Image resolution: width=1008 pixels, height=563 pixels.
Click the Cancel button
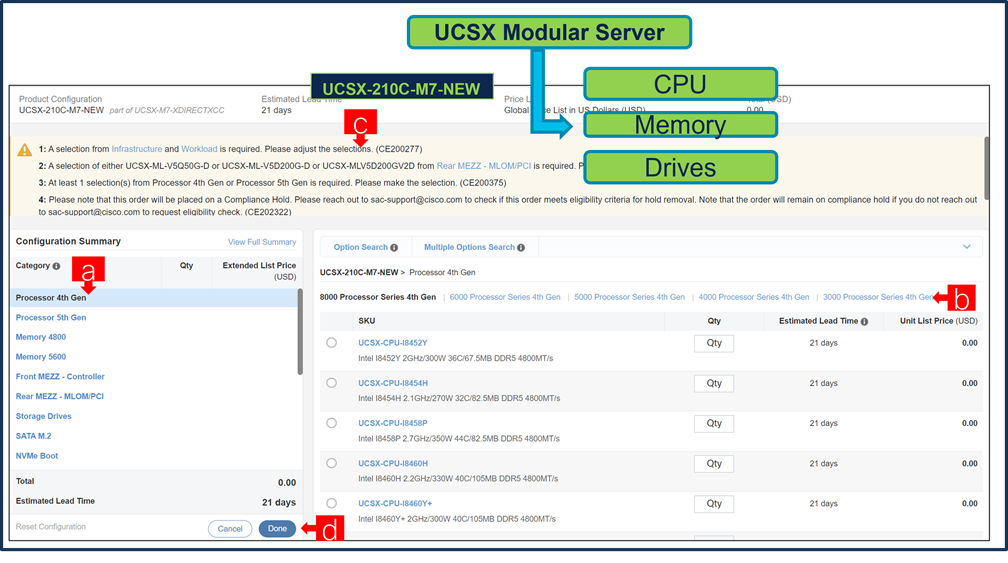tap(230, 529)
